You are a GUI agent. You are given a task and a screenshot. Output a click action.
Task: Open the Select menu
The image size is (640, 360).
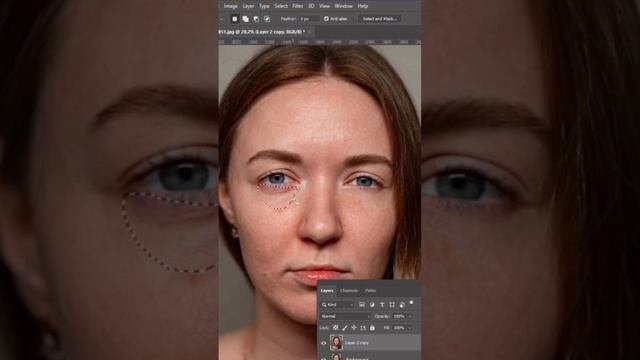coord(281,6)
